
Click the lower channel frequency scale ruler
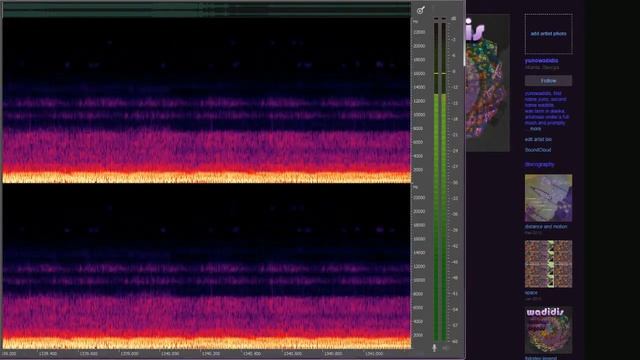coord(419,267)
